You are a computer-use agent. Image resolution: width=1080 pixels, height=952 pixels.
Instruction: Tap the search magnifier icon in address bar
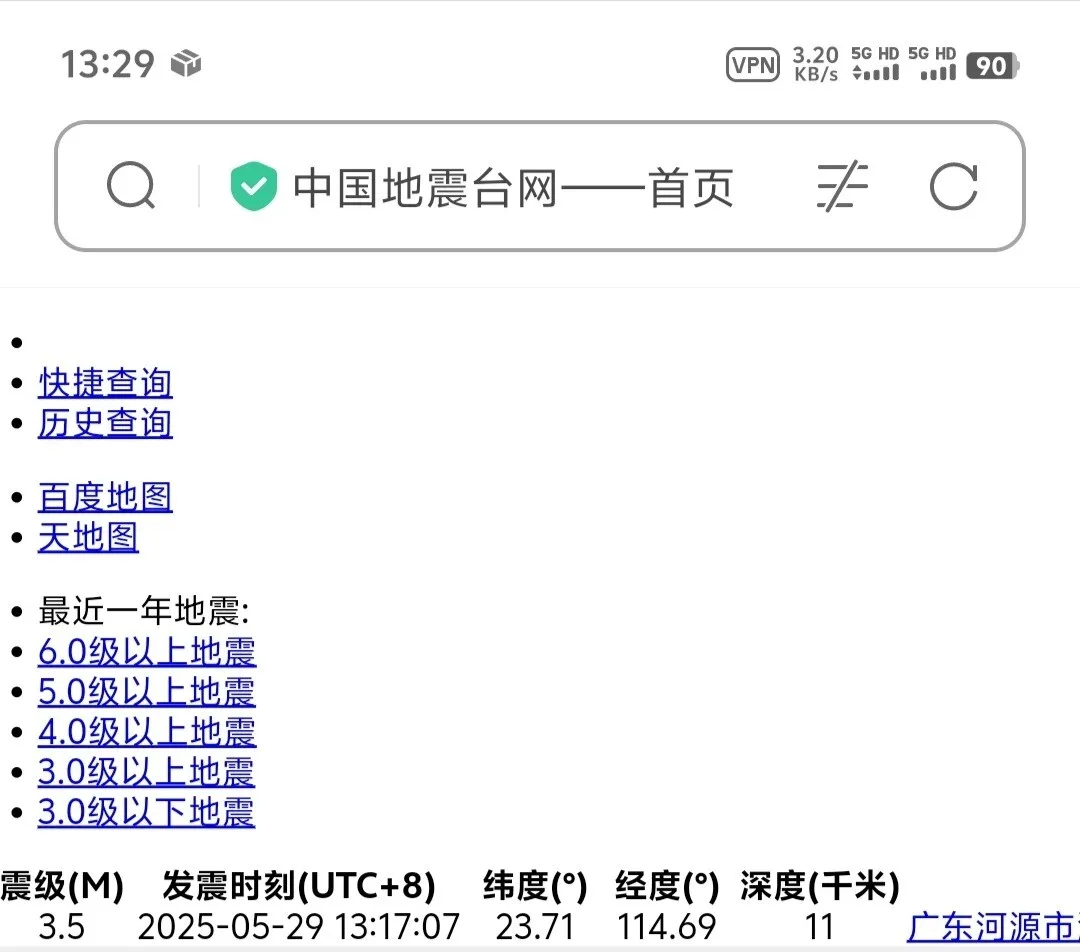coord(131,187)
